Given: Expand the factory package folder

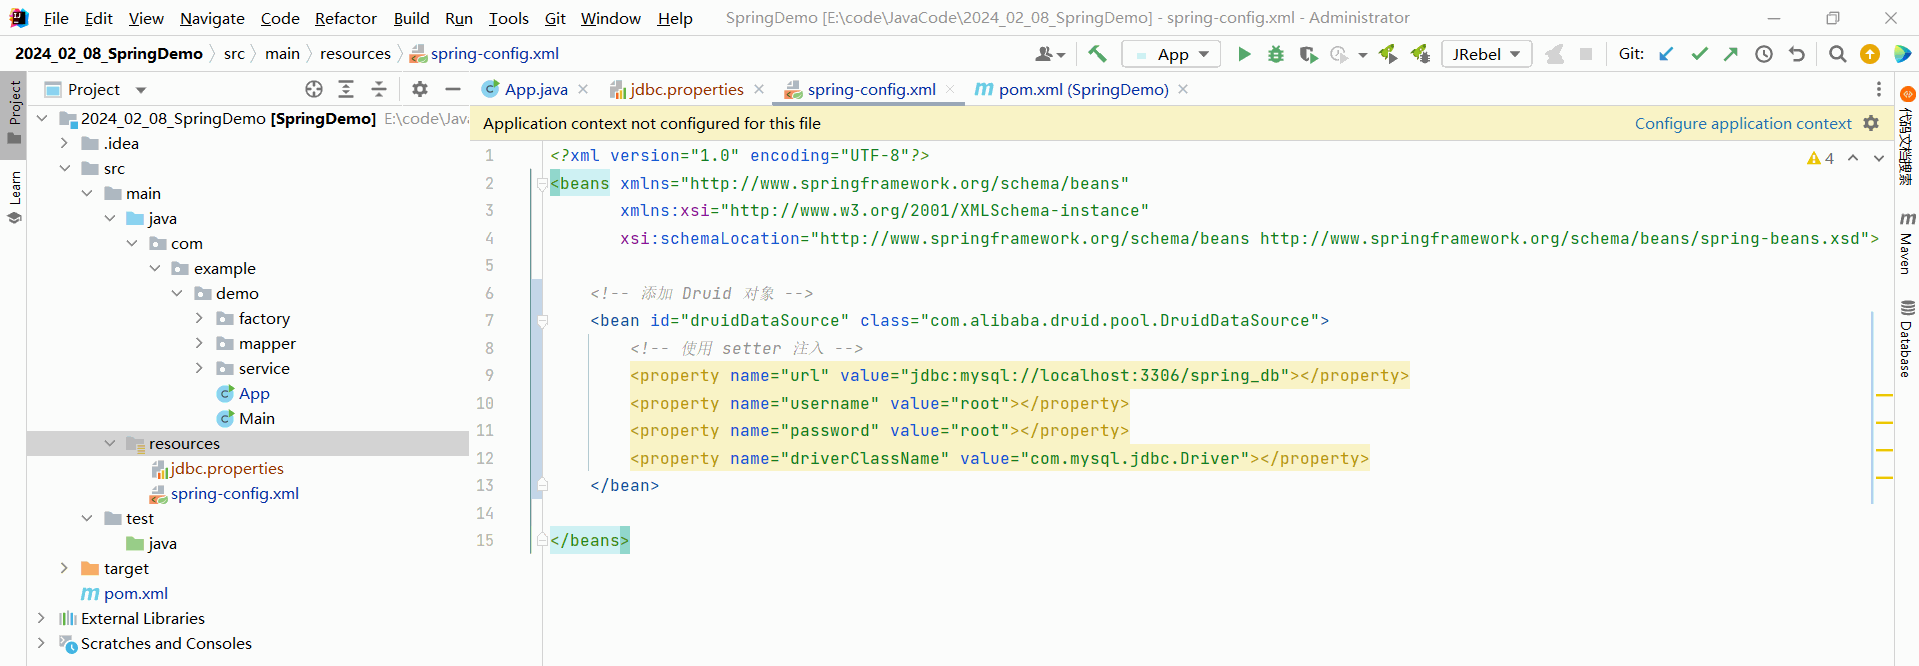Looking at the screenshot, I should (x=199, y=318).
